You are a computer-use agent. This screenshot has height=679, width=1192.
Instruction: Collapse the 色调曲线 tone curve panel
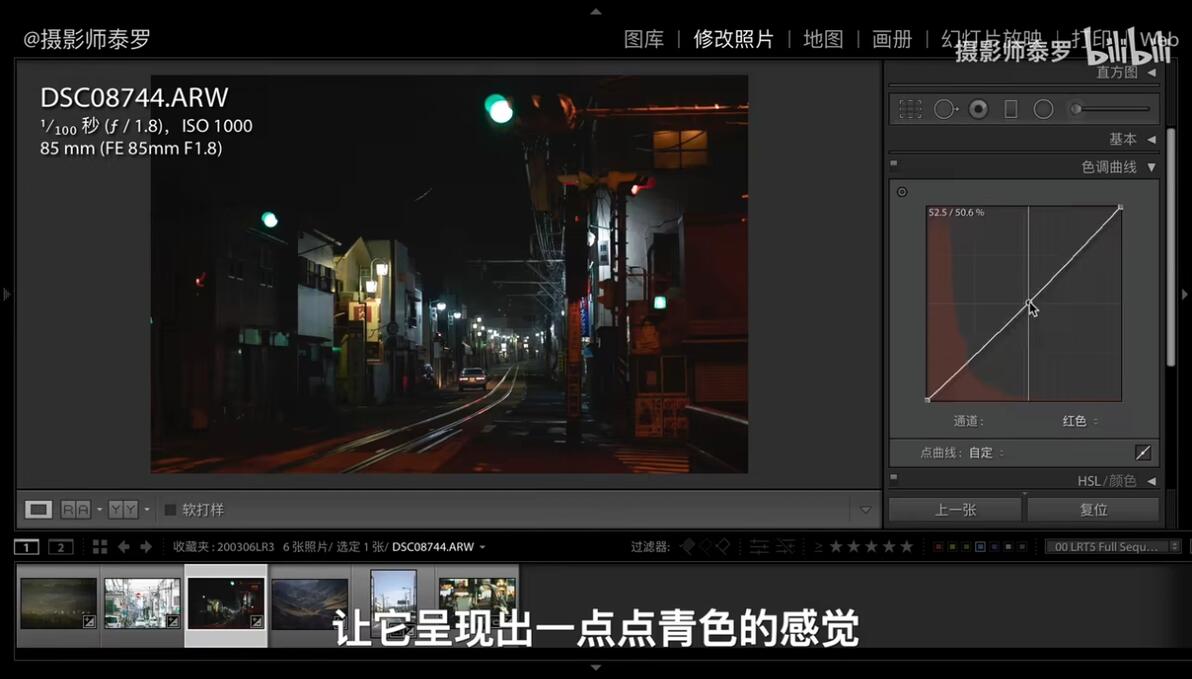tap(1152, 167)
